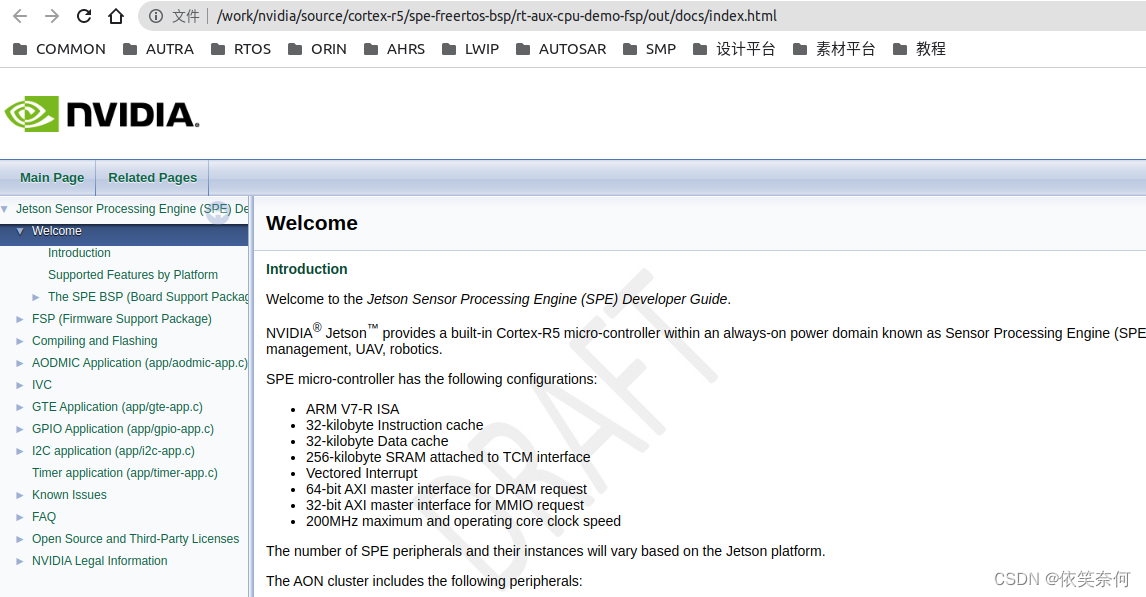Expand the GPIO Application node arrow

click(20, 429)
